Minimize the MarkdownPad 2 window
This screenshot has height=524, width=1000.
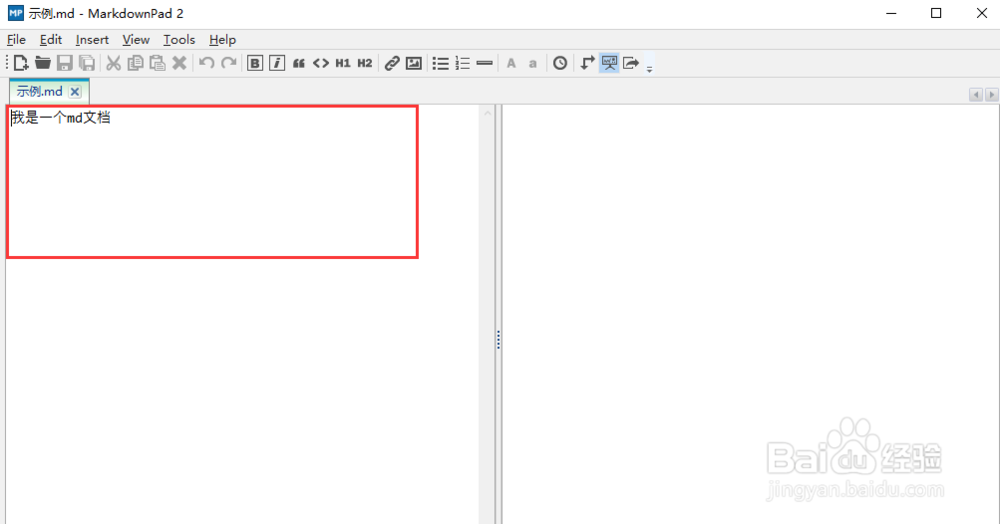[892, 13]
